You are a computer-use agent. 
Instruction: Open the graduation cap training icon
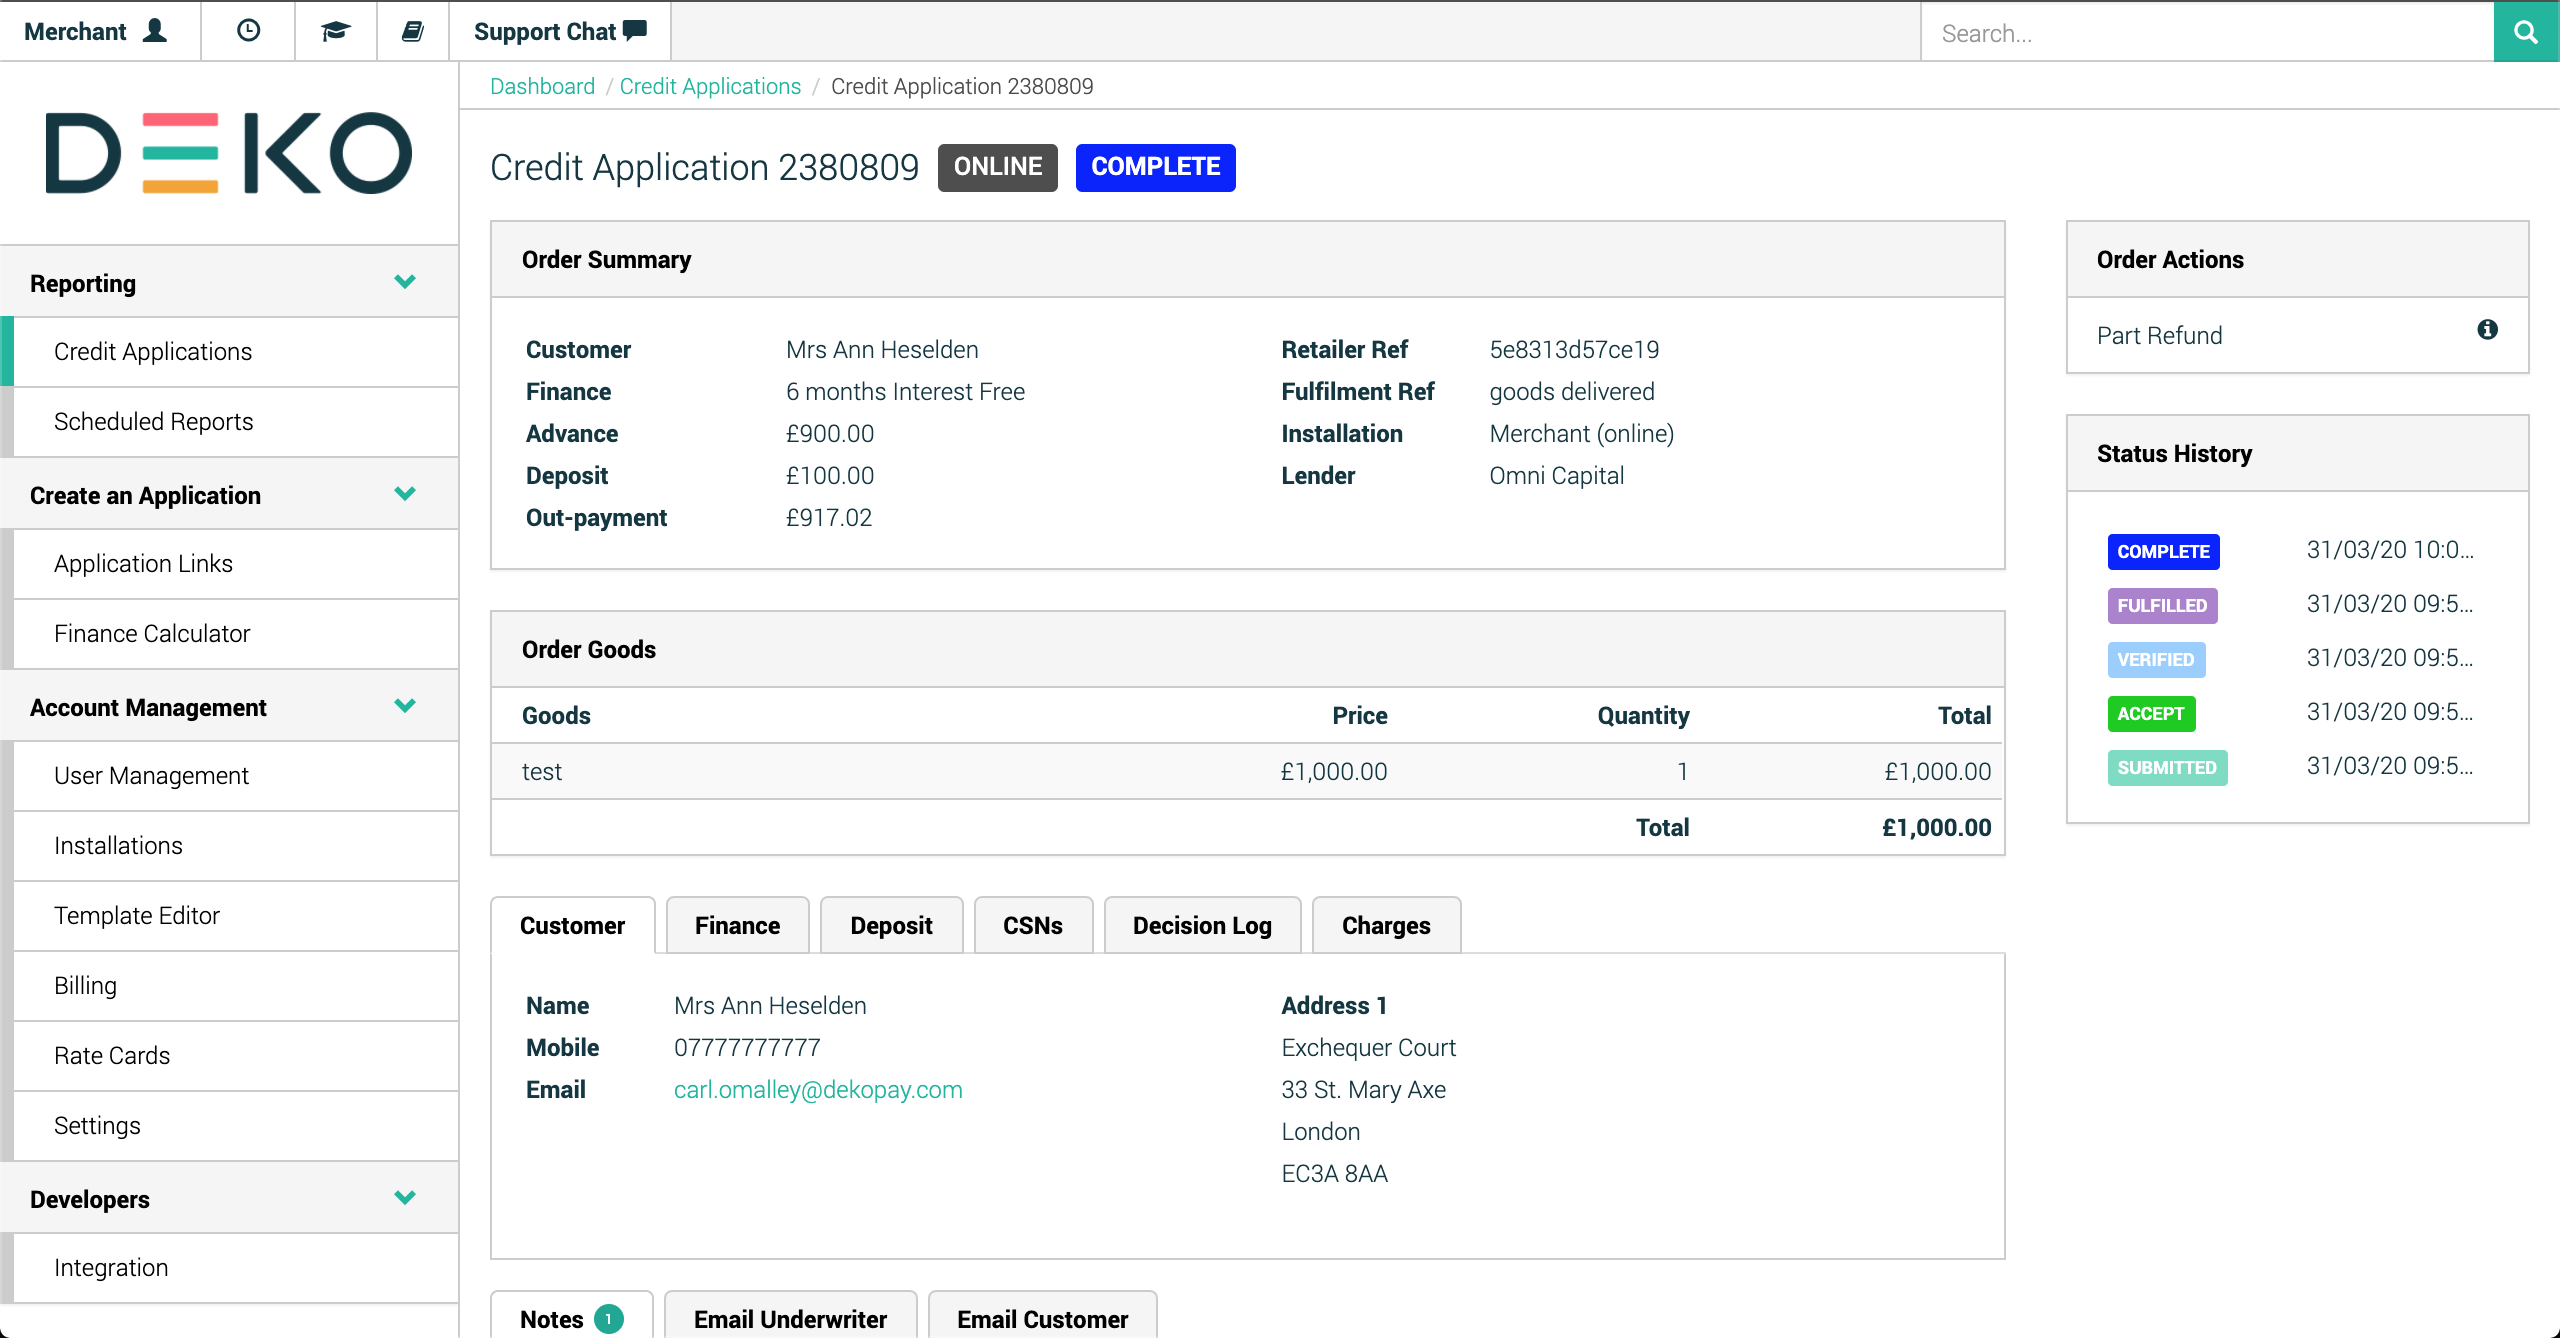335,31
